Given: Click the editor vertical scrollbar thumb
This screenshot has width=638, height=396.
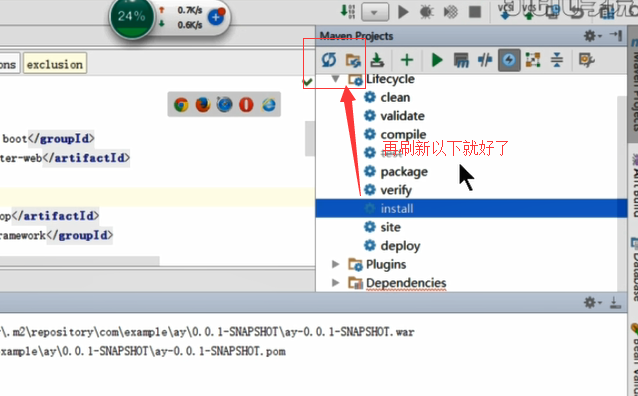Looking at the screenshot, I should point(310,138).
